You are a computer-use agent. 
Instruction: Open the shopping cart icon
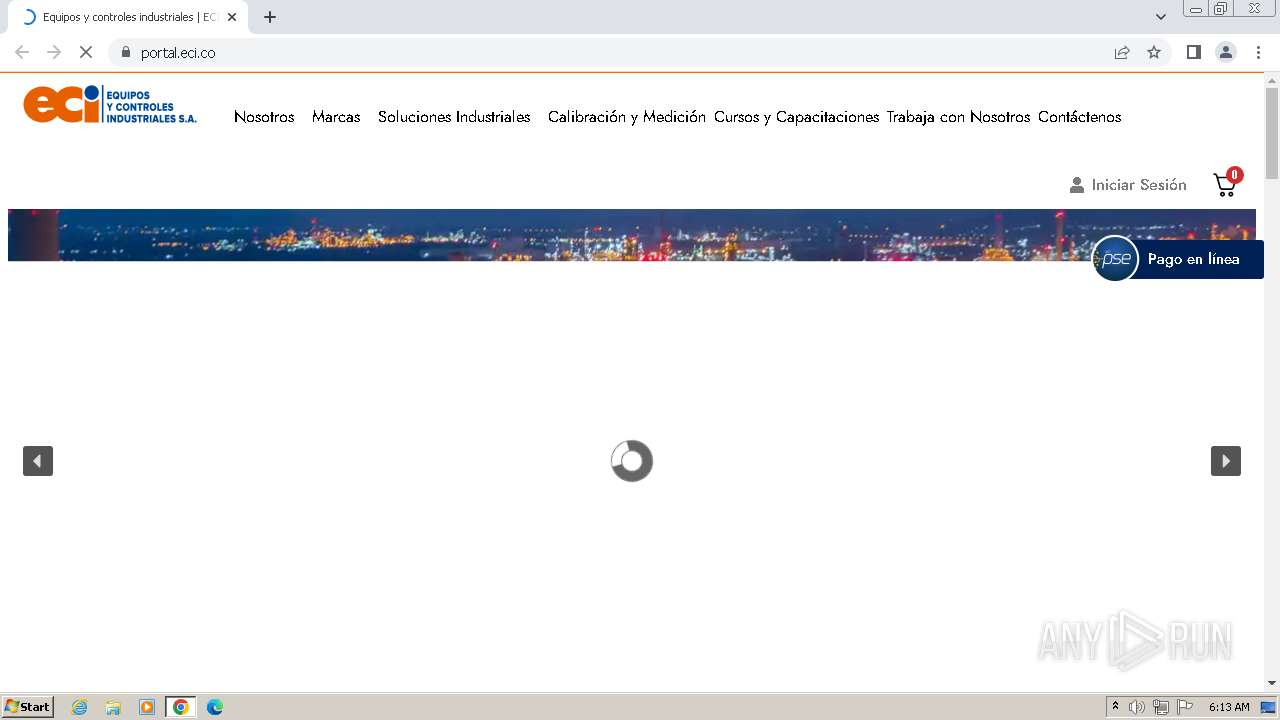pos(1227,183)
